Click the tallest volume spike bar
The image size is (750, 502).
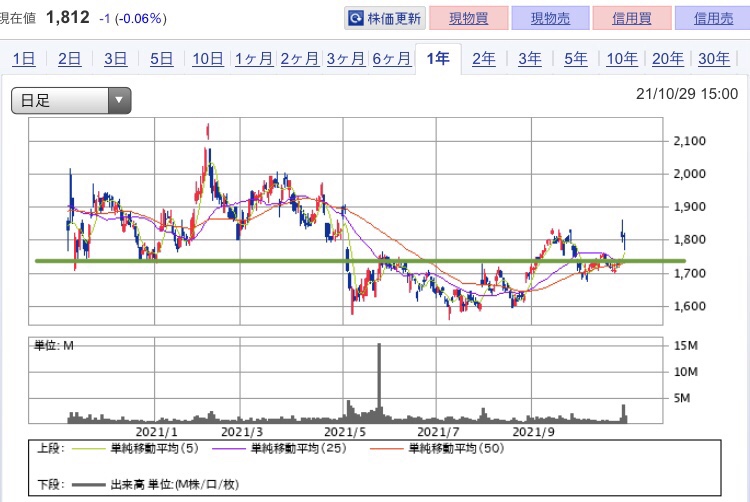coord(379,382)
